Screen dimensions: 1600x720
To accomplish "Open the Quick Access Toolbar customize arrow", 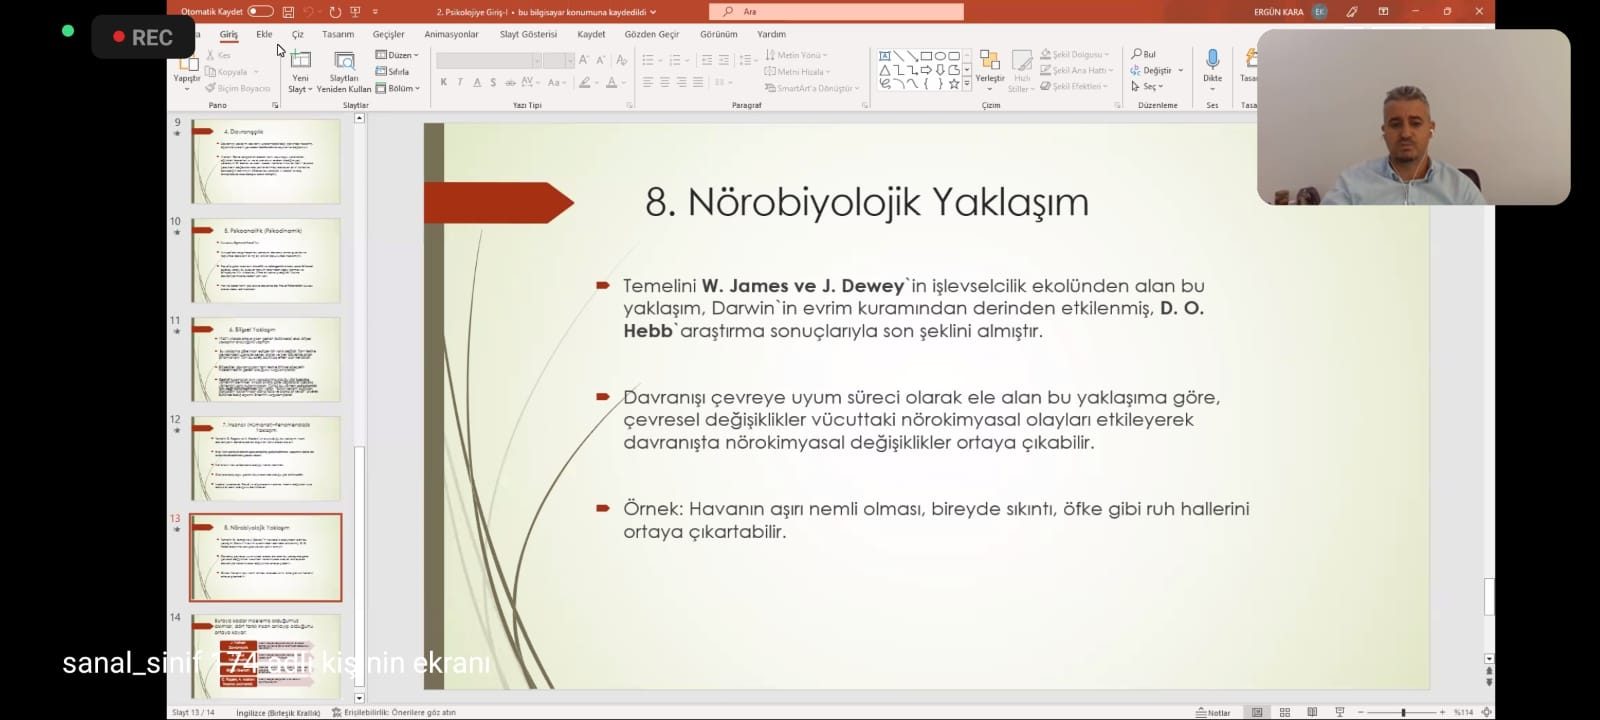I will (375, 11).
